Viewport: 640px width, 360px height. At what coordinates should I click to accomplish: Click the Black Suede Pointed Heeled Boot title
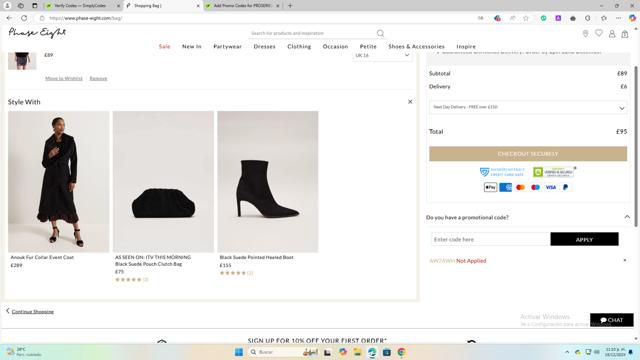coord(256,258)
